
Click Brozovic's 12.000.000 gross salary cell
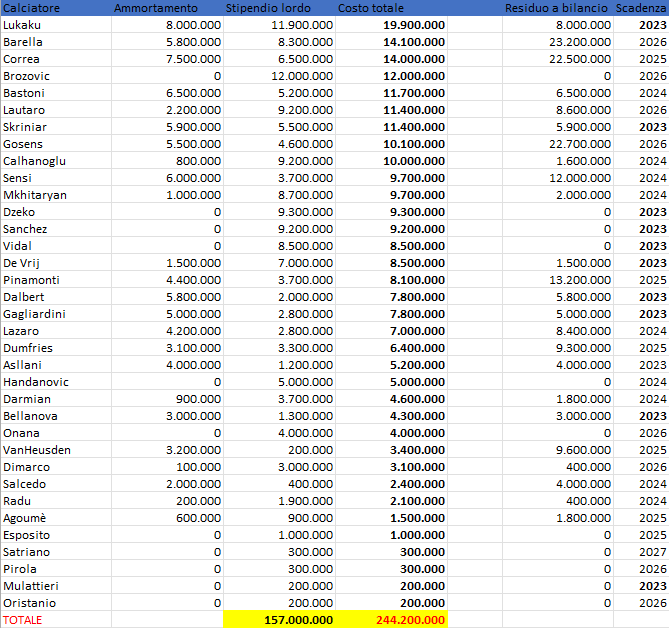pyautogui.click(x=300, y=76)
